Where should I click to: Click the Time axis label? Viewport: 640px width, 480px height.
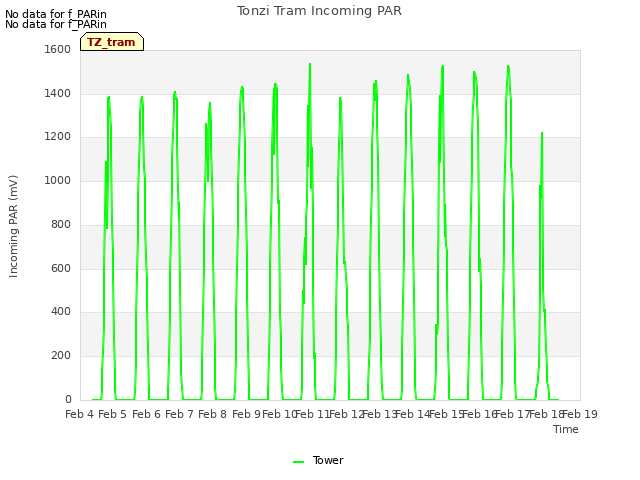click(x=566, y=429)
